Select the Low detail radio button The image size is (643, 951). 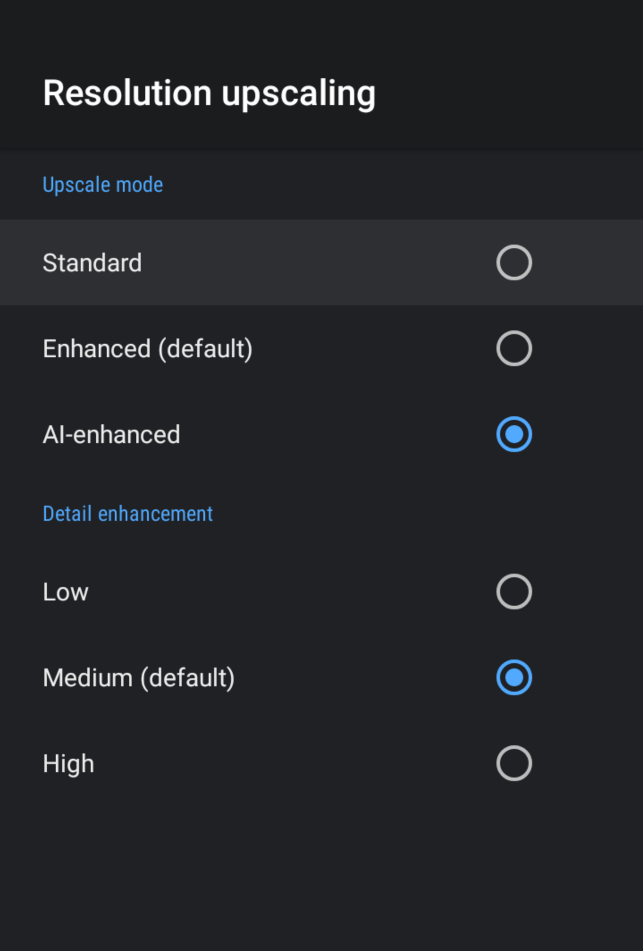514,592
